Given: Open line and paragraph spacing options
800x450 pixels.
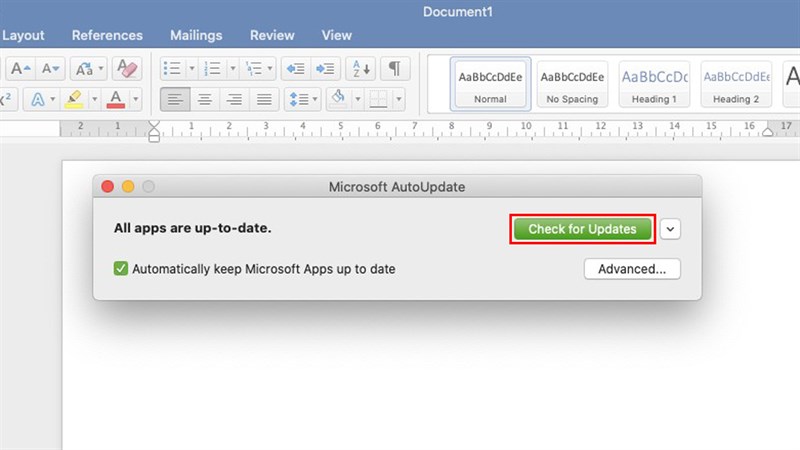Looking at the screenshot, I should [x=303, y=99].
